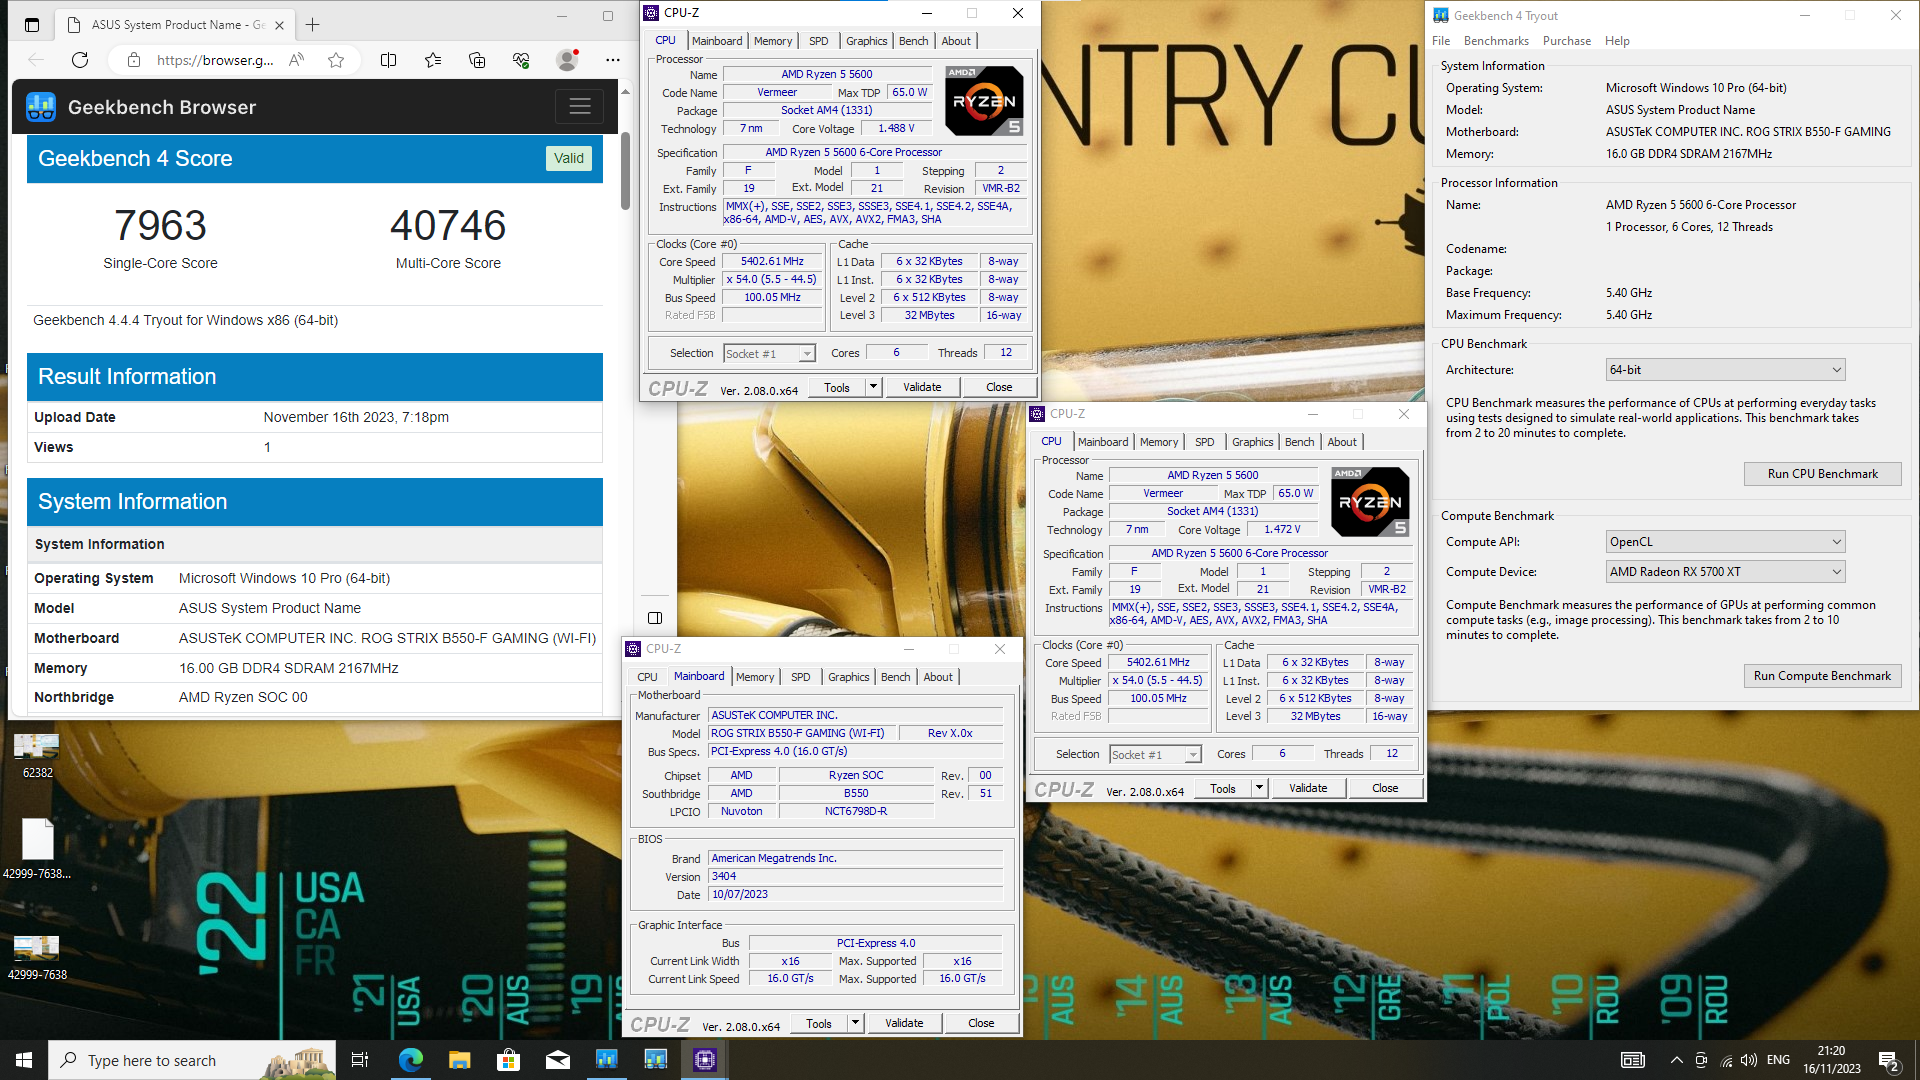Open CPU-Z taskbar icon

point(705,1060)
